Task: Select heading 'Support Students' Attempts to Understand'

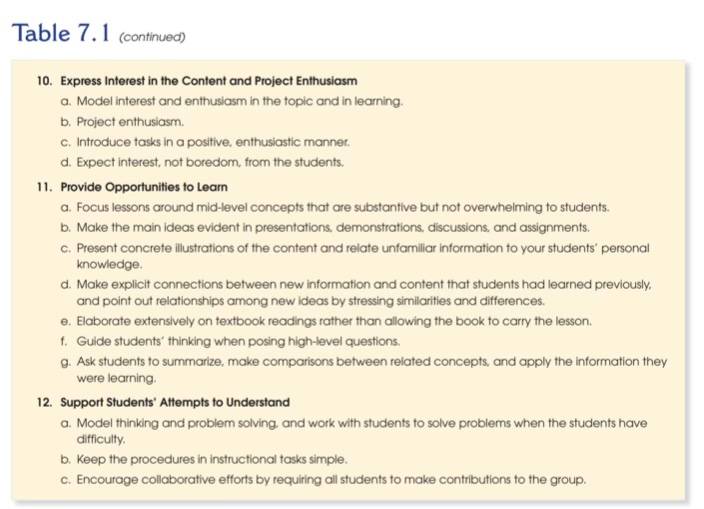Action: [x=175, y=402]
